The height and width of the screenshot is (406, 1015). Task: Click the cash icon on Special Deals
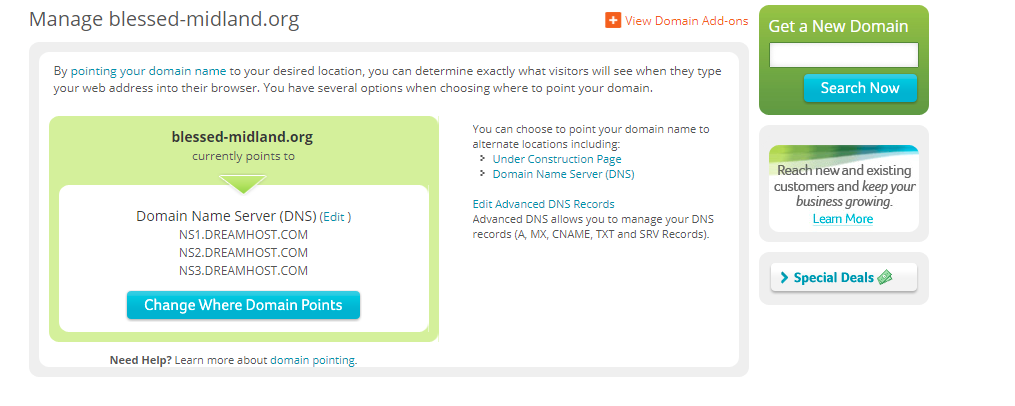pos(885,278)
